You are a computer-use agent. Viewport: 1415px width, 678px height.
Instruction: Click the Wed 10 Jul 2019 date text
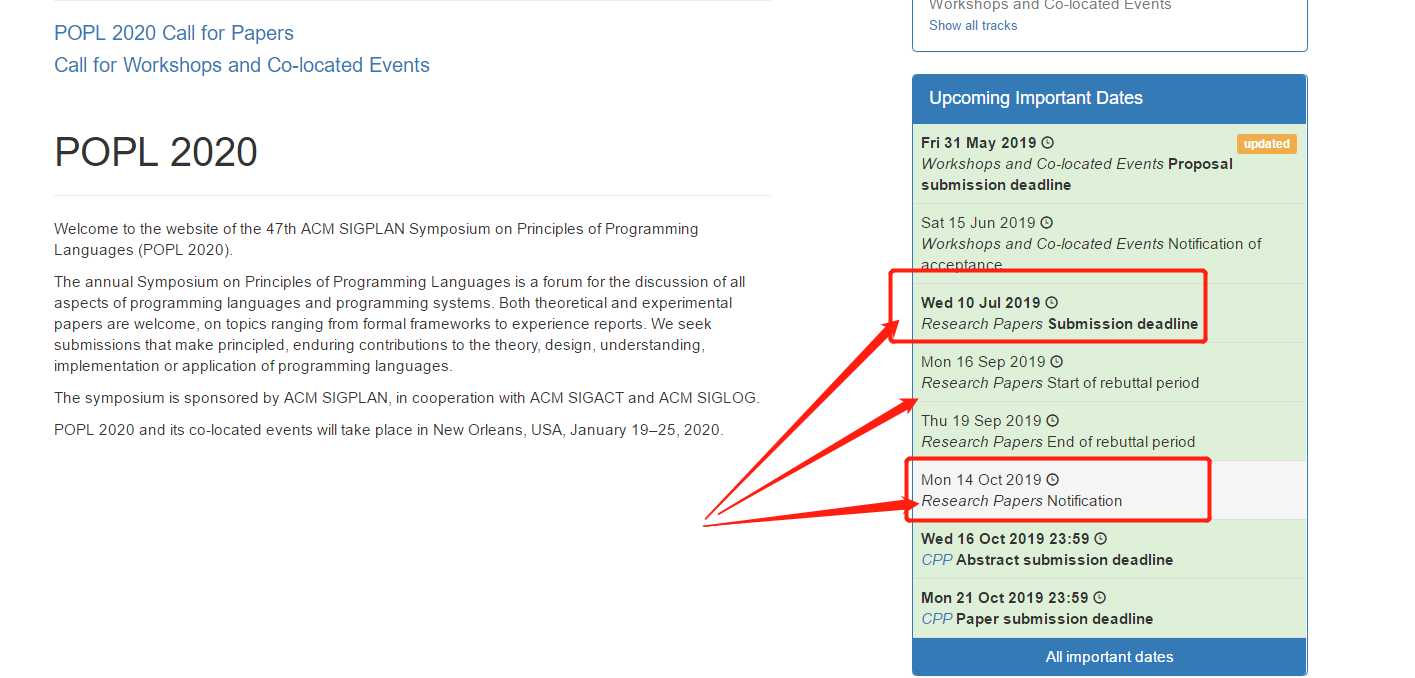pyautogui.click(x=981, y=302)
